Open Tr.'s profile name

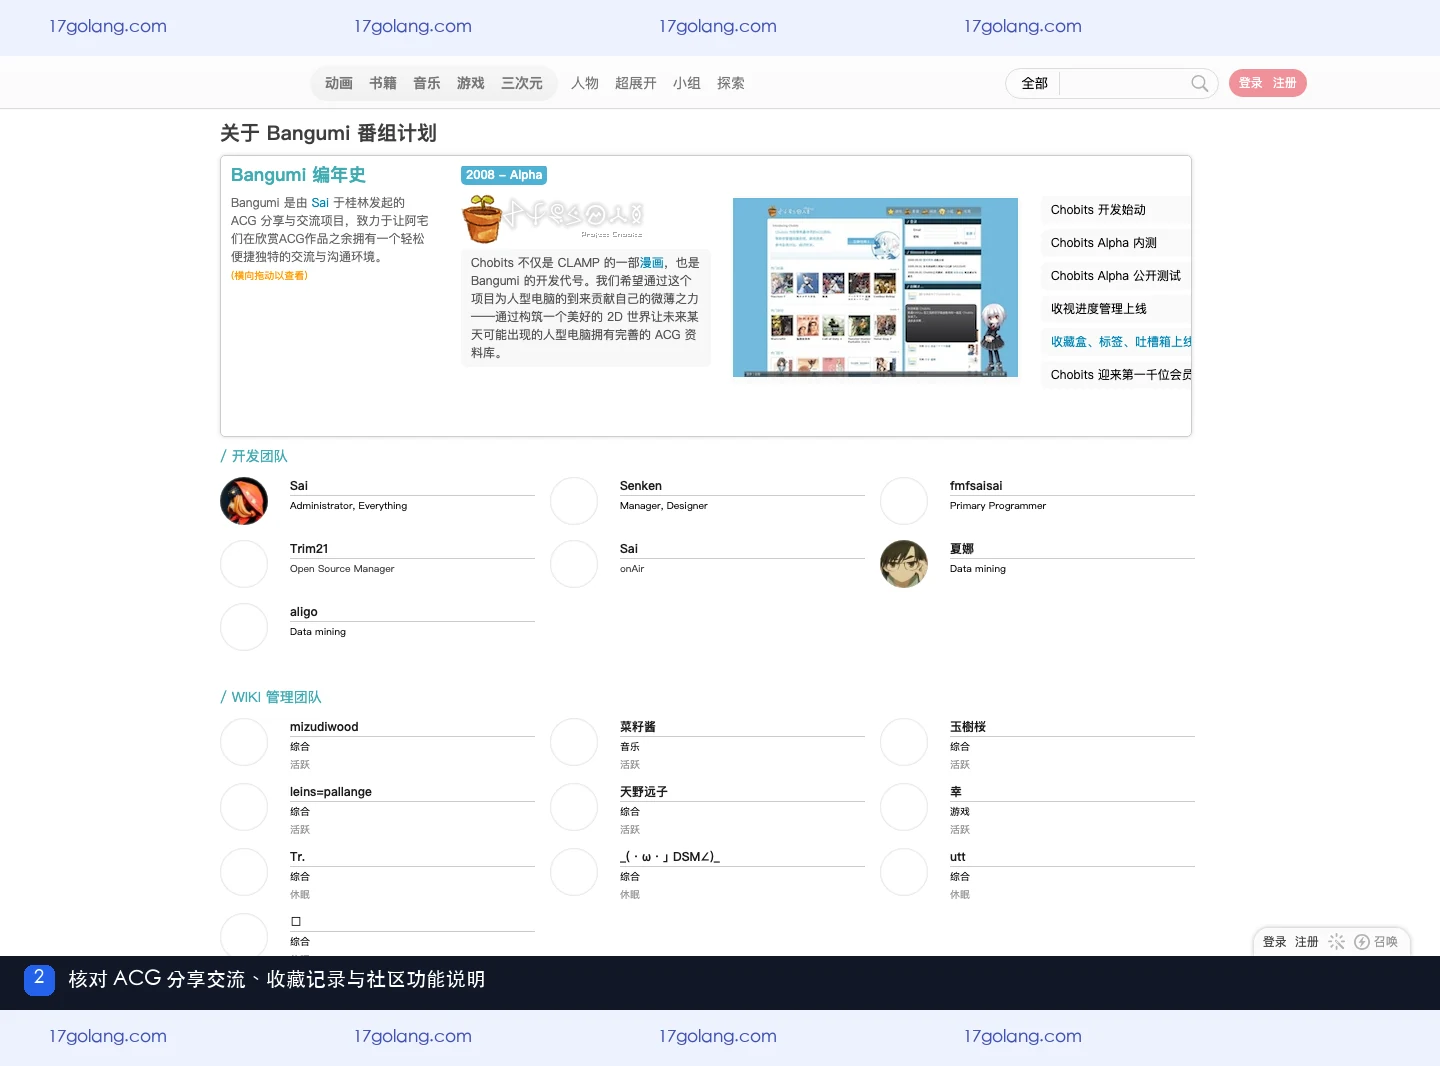pyautogui.click(x=297, y=857)
